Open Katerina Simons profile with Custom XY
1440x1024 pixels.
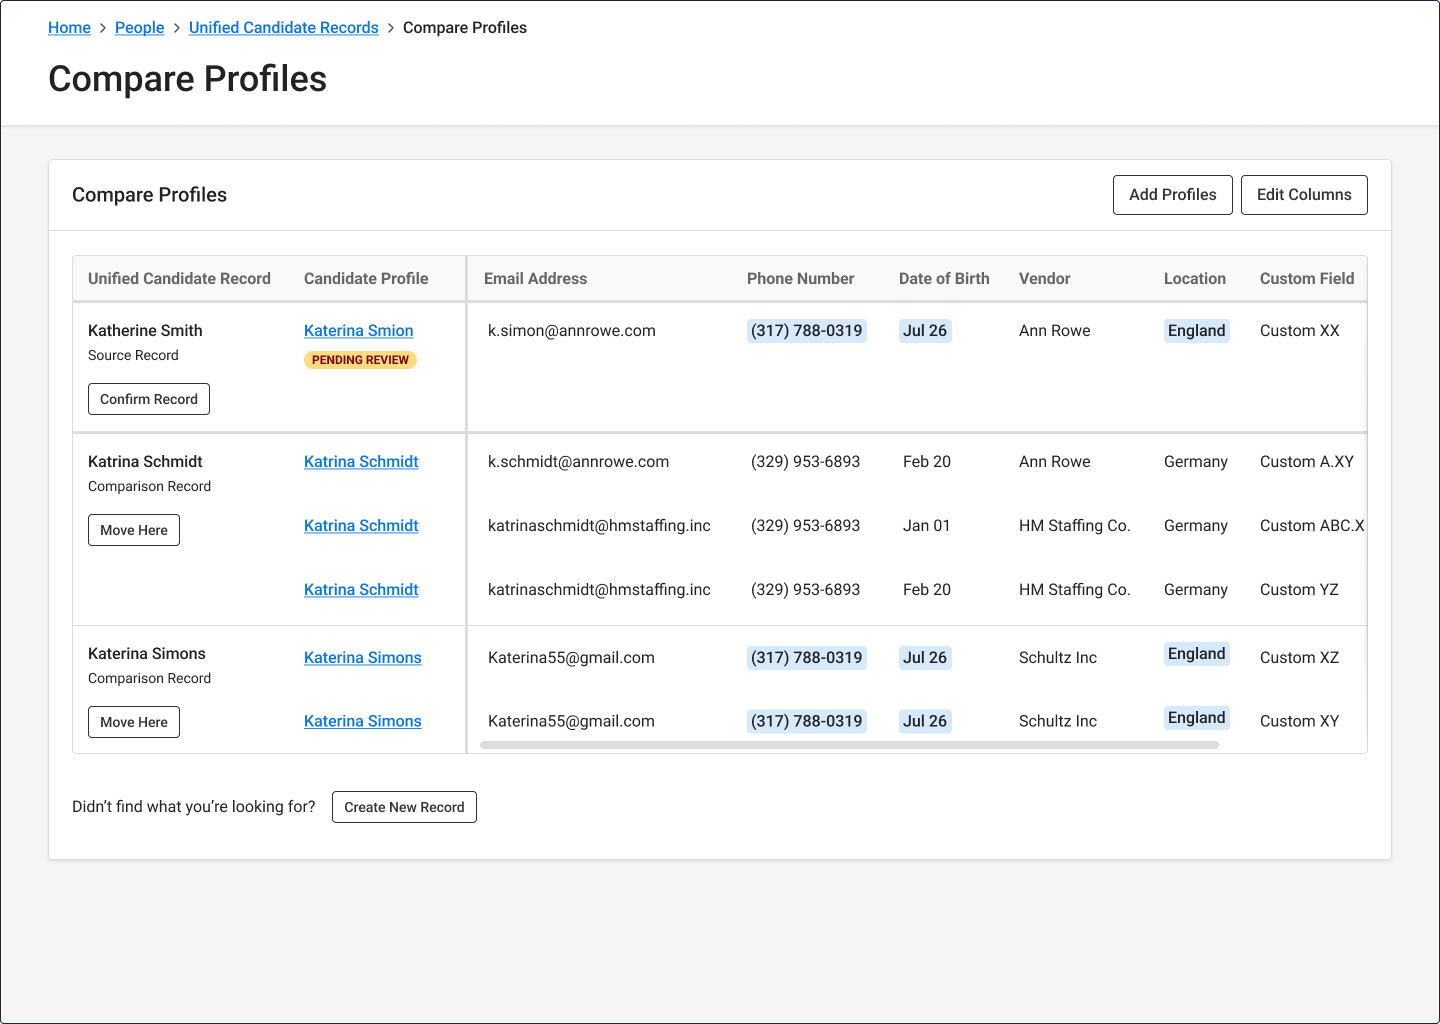362,722
